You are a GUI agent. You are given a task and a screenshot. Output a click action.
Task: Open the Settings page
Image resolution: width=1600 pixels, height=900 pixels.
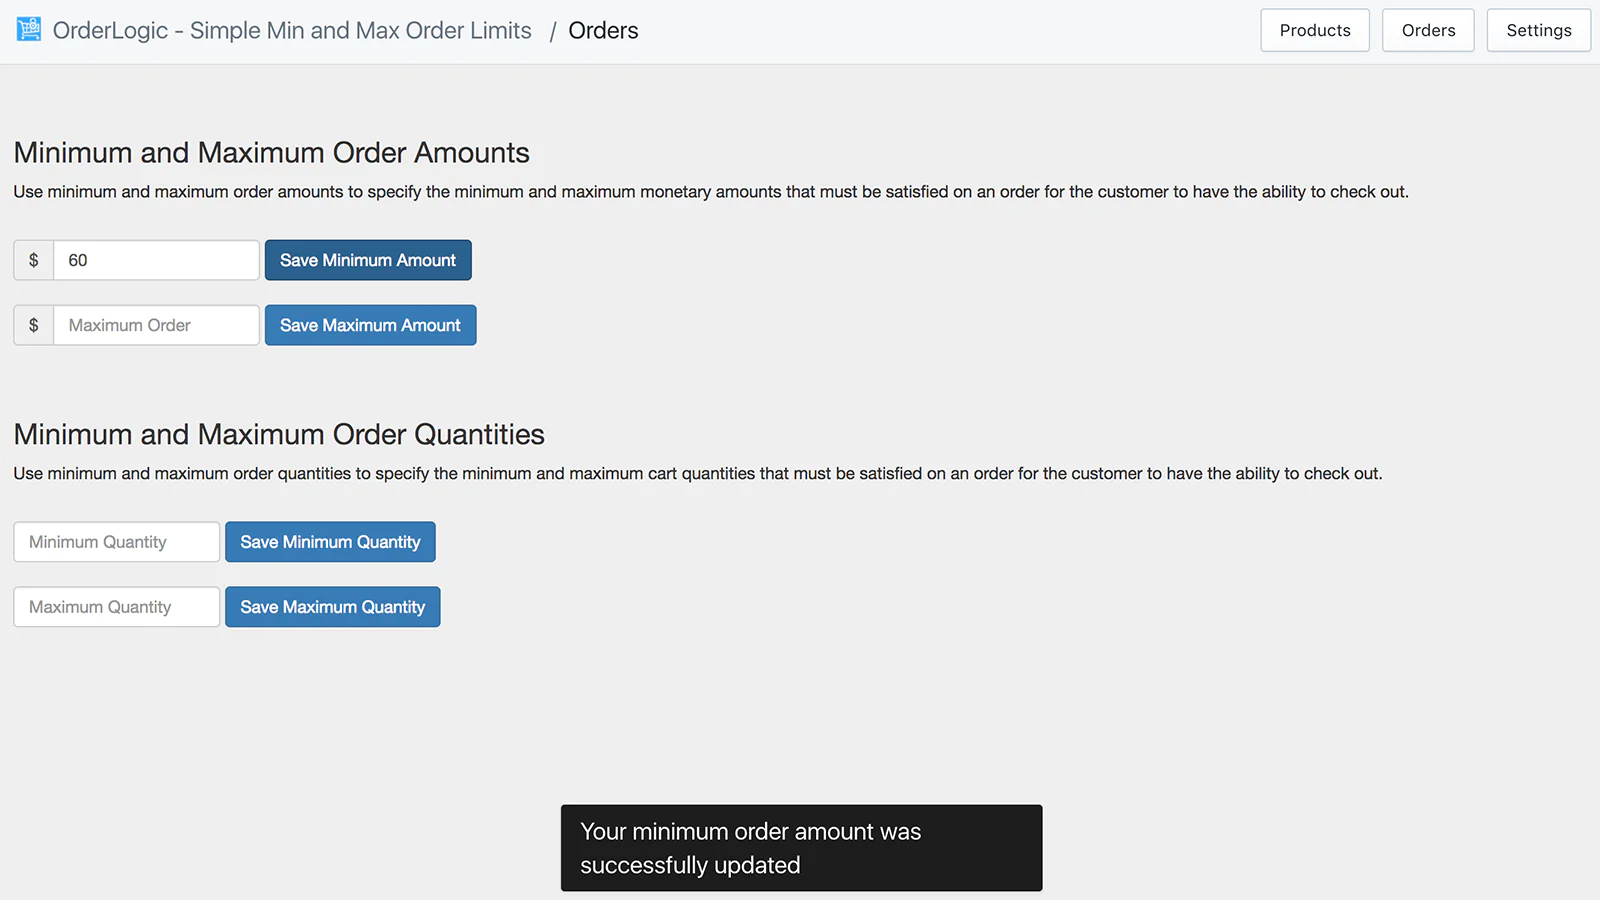pos(1538,31)
